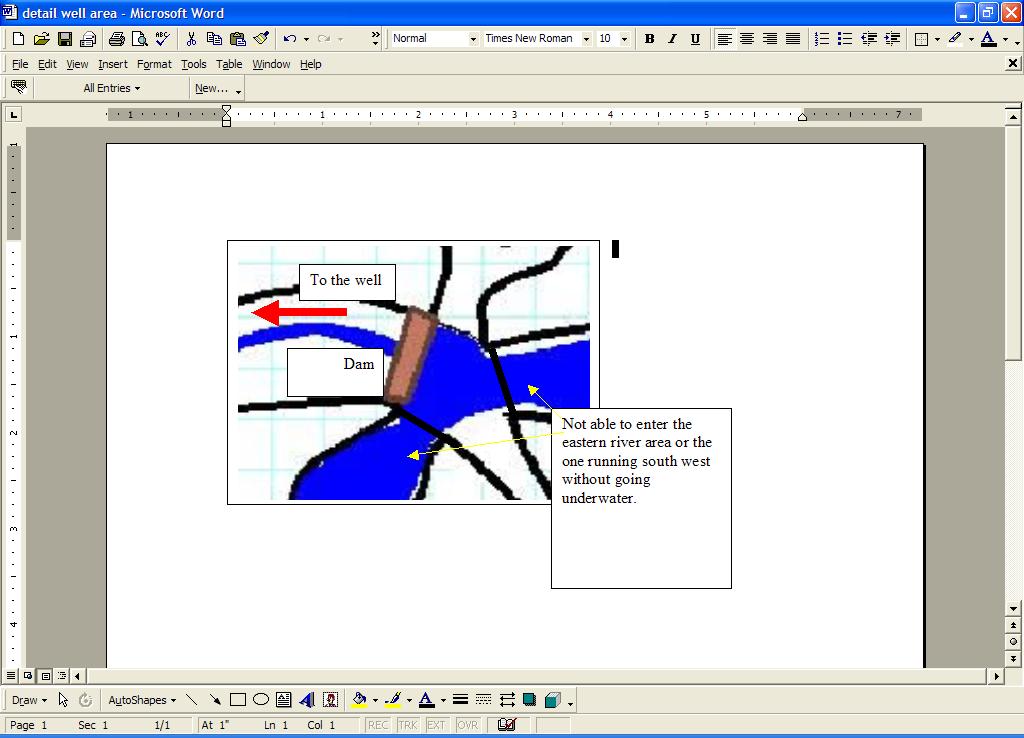Open the Table menu

[x=229, y=64]
